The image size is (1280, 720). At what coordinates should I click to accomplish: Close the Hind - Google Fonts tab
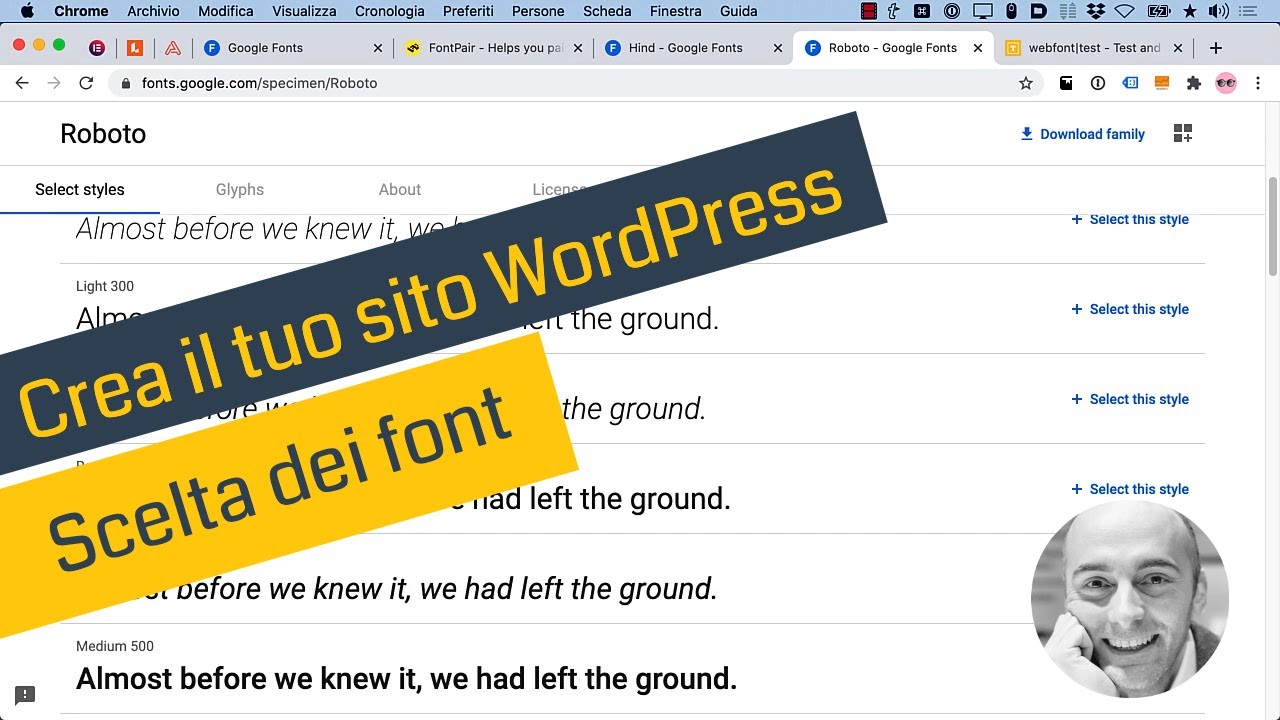pyautogui.click(x=778, y=48)
